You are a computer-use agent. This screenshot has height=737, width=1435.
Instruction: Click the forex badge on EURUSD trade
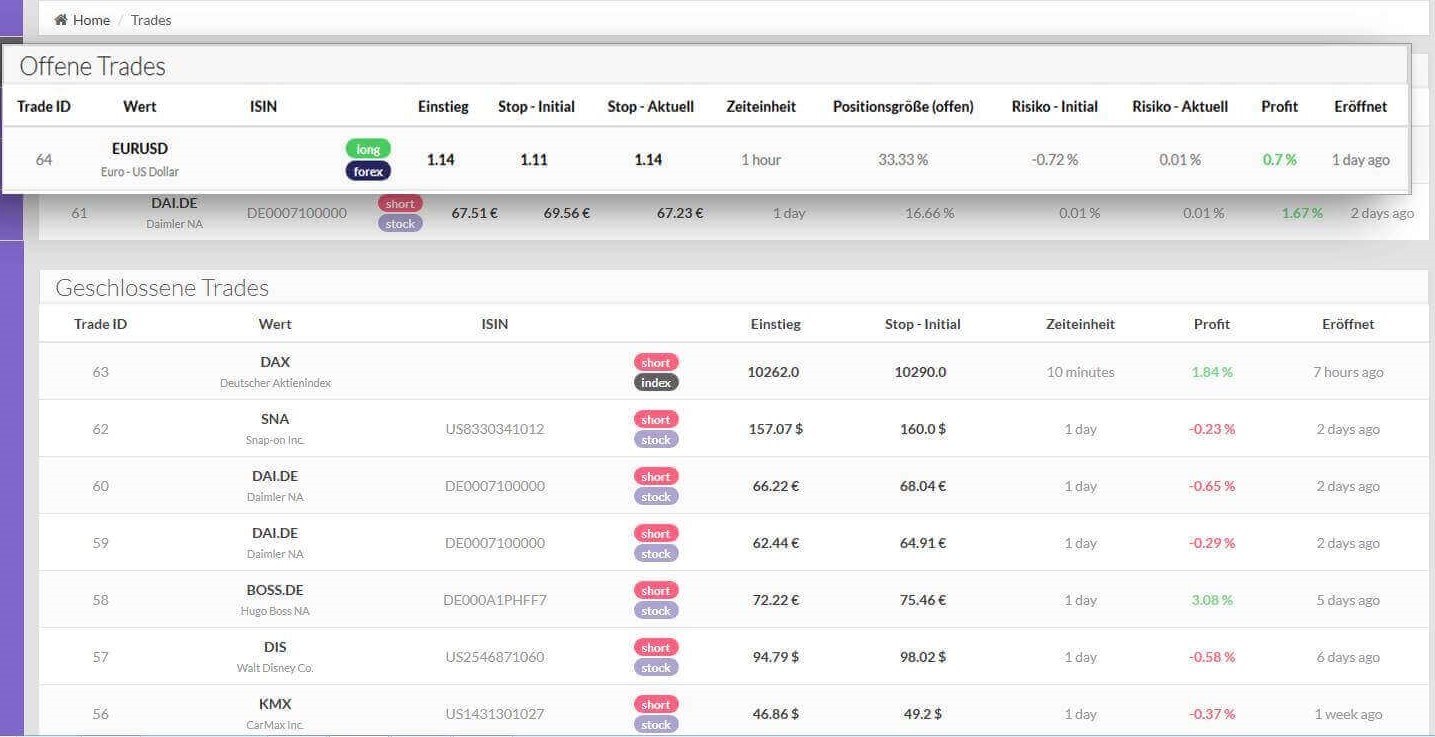(368, 171)
